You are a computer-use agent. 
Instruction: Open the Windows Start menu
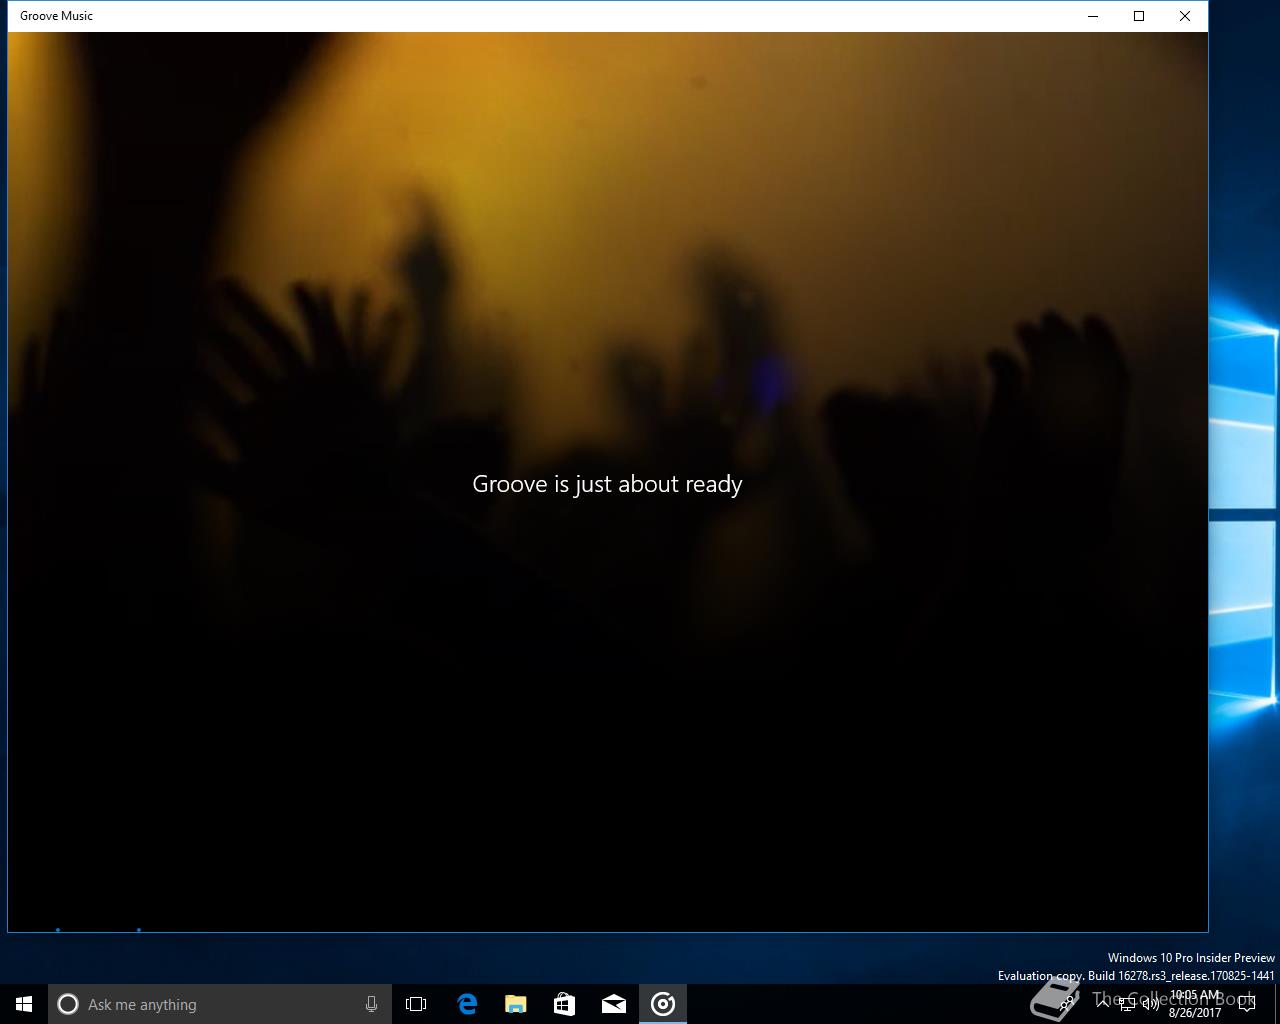(x=24, y=1004)
